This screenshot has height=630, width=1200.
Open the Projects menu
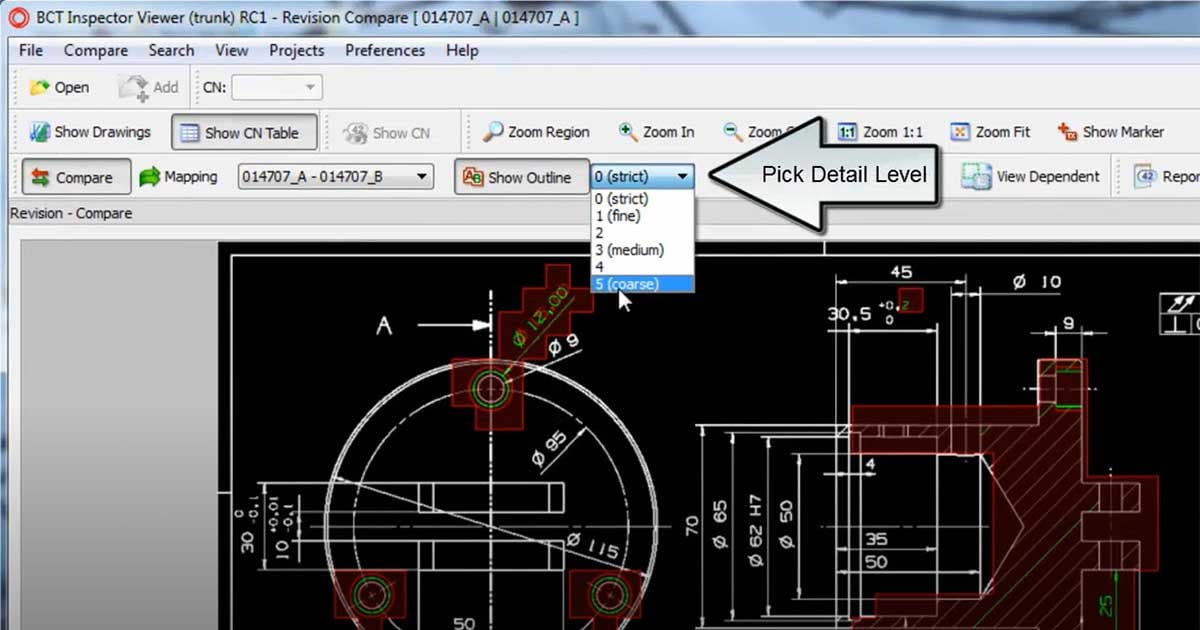(x=296, y=50)
